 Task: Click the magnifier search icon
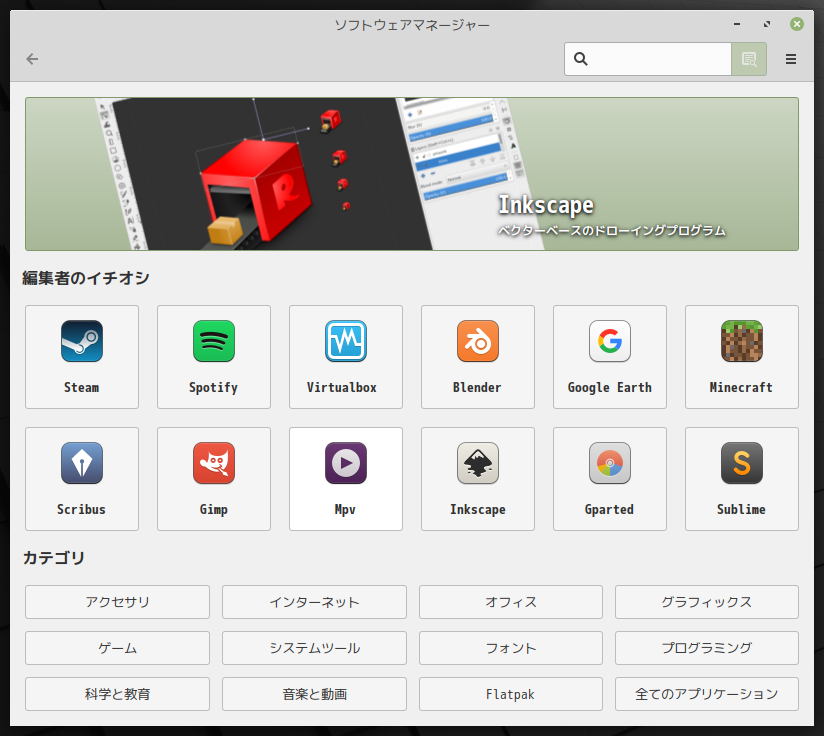(x=580, y=59)
